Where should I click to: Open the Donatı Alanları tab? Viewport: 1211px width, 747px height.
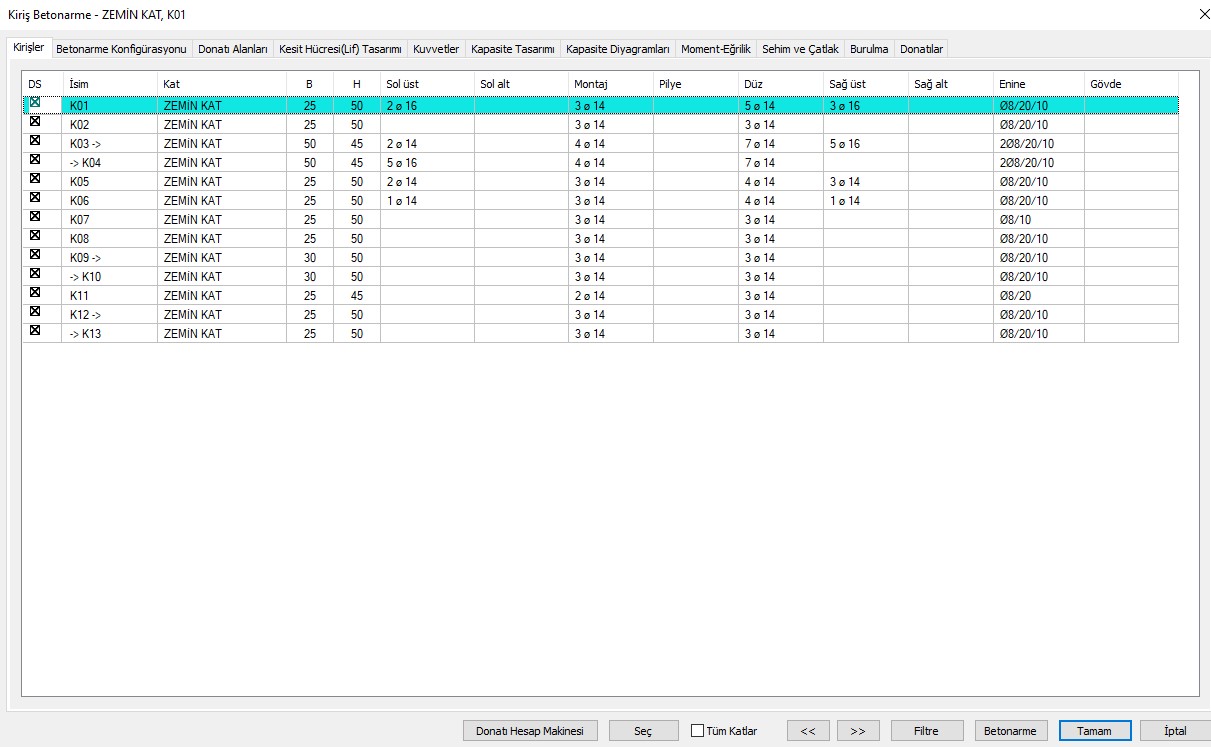pyautogui.click(x=232, y=49)
